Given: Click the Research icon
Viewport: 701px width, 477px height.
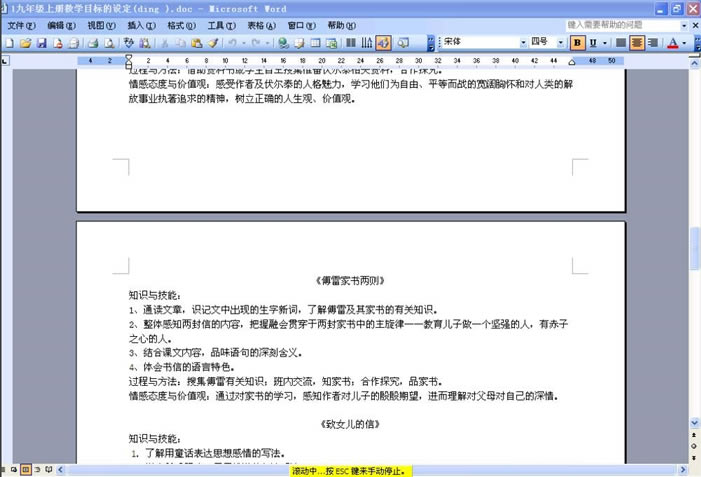Looking at the screenshot, I should tap(145, 43).
